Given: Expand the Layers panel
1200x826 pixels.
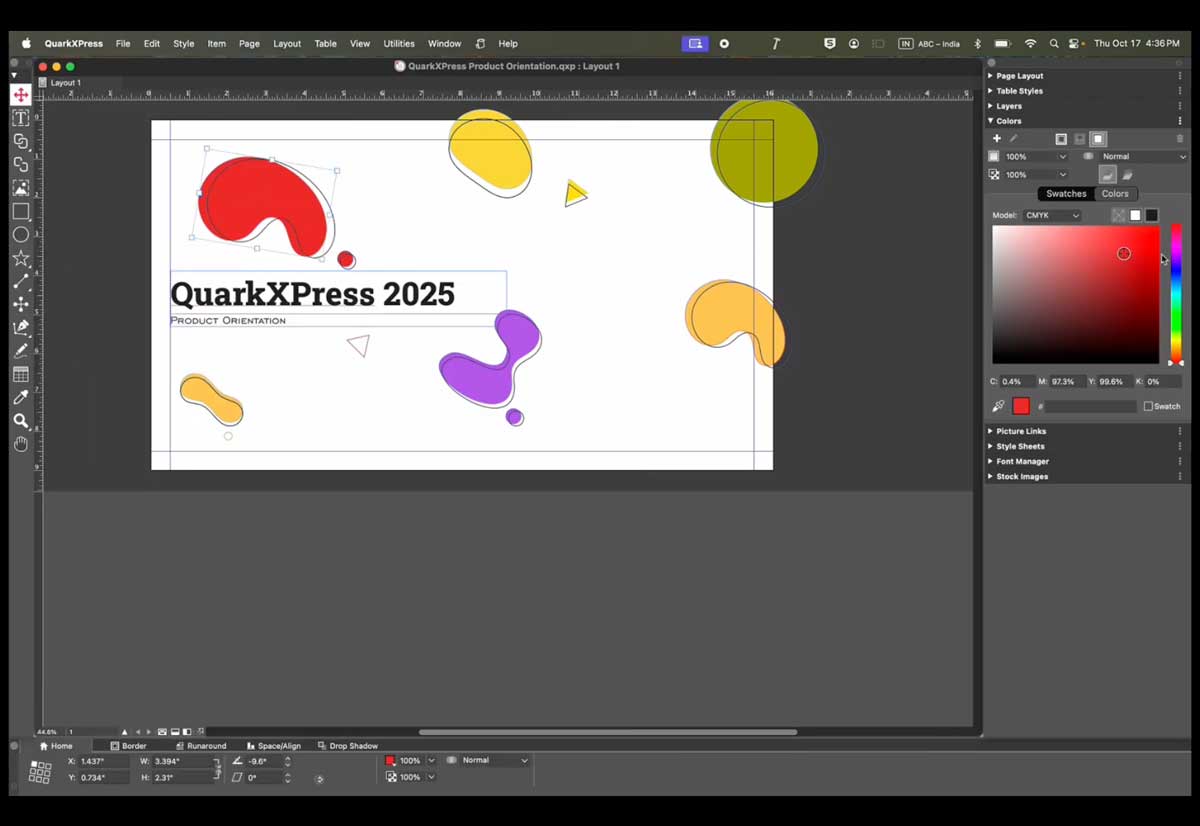Looking at the screenshot, I should tap(1008, 106).
